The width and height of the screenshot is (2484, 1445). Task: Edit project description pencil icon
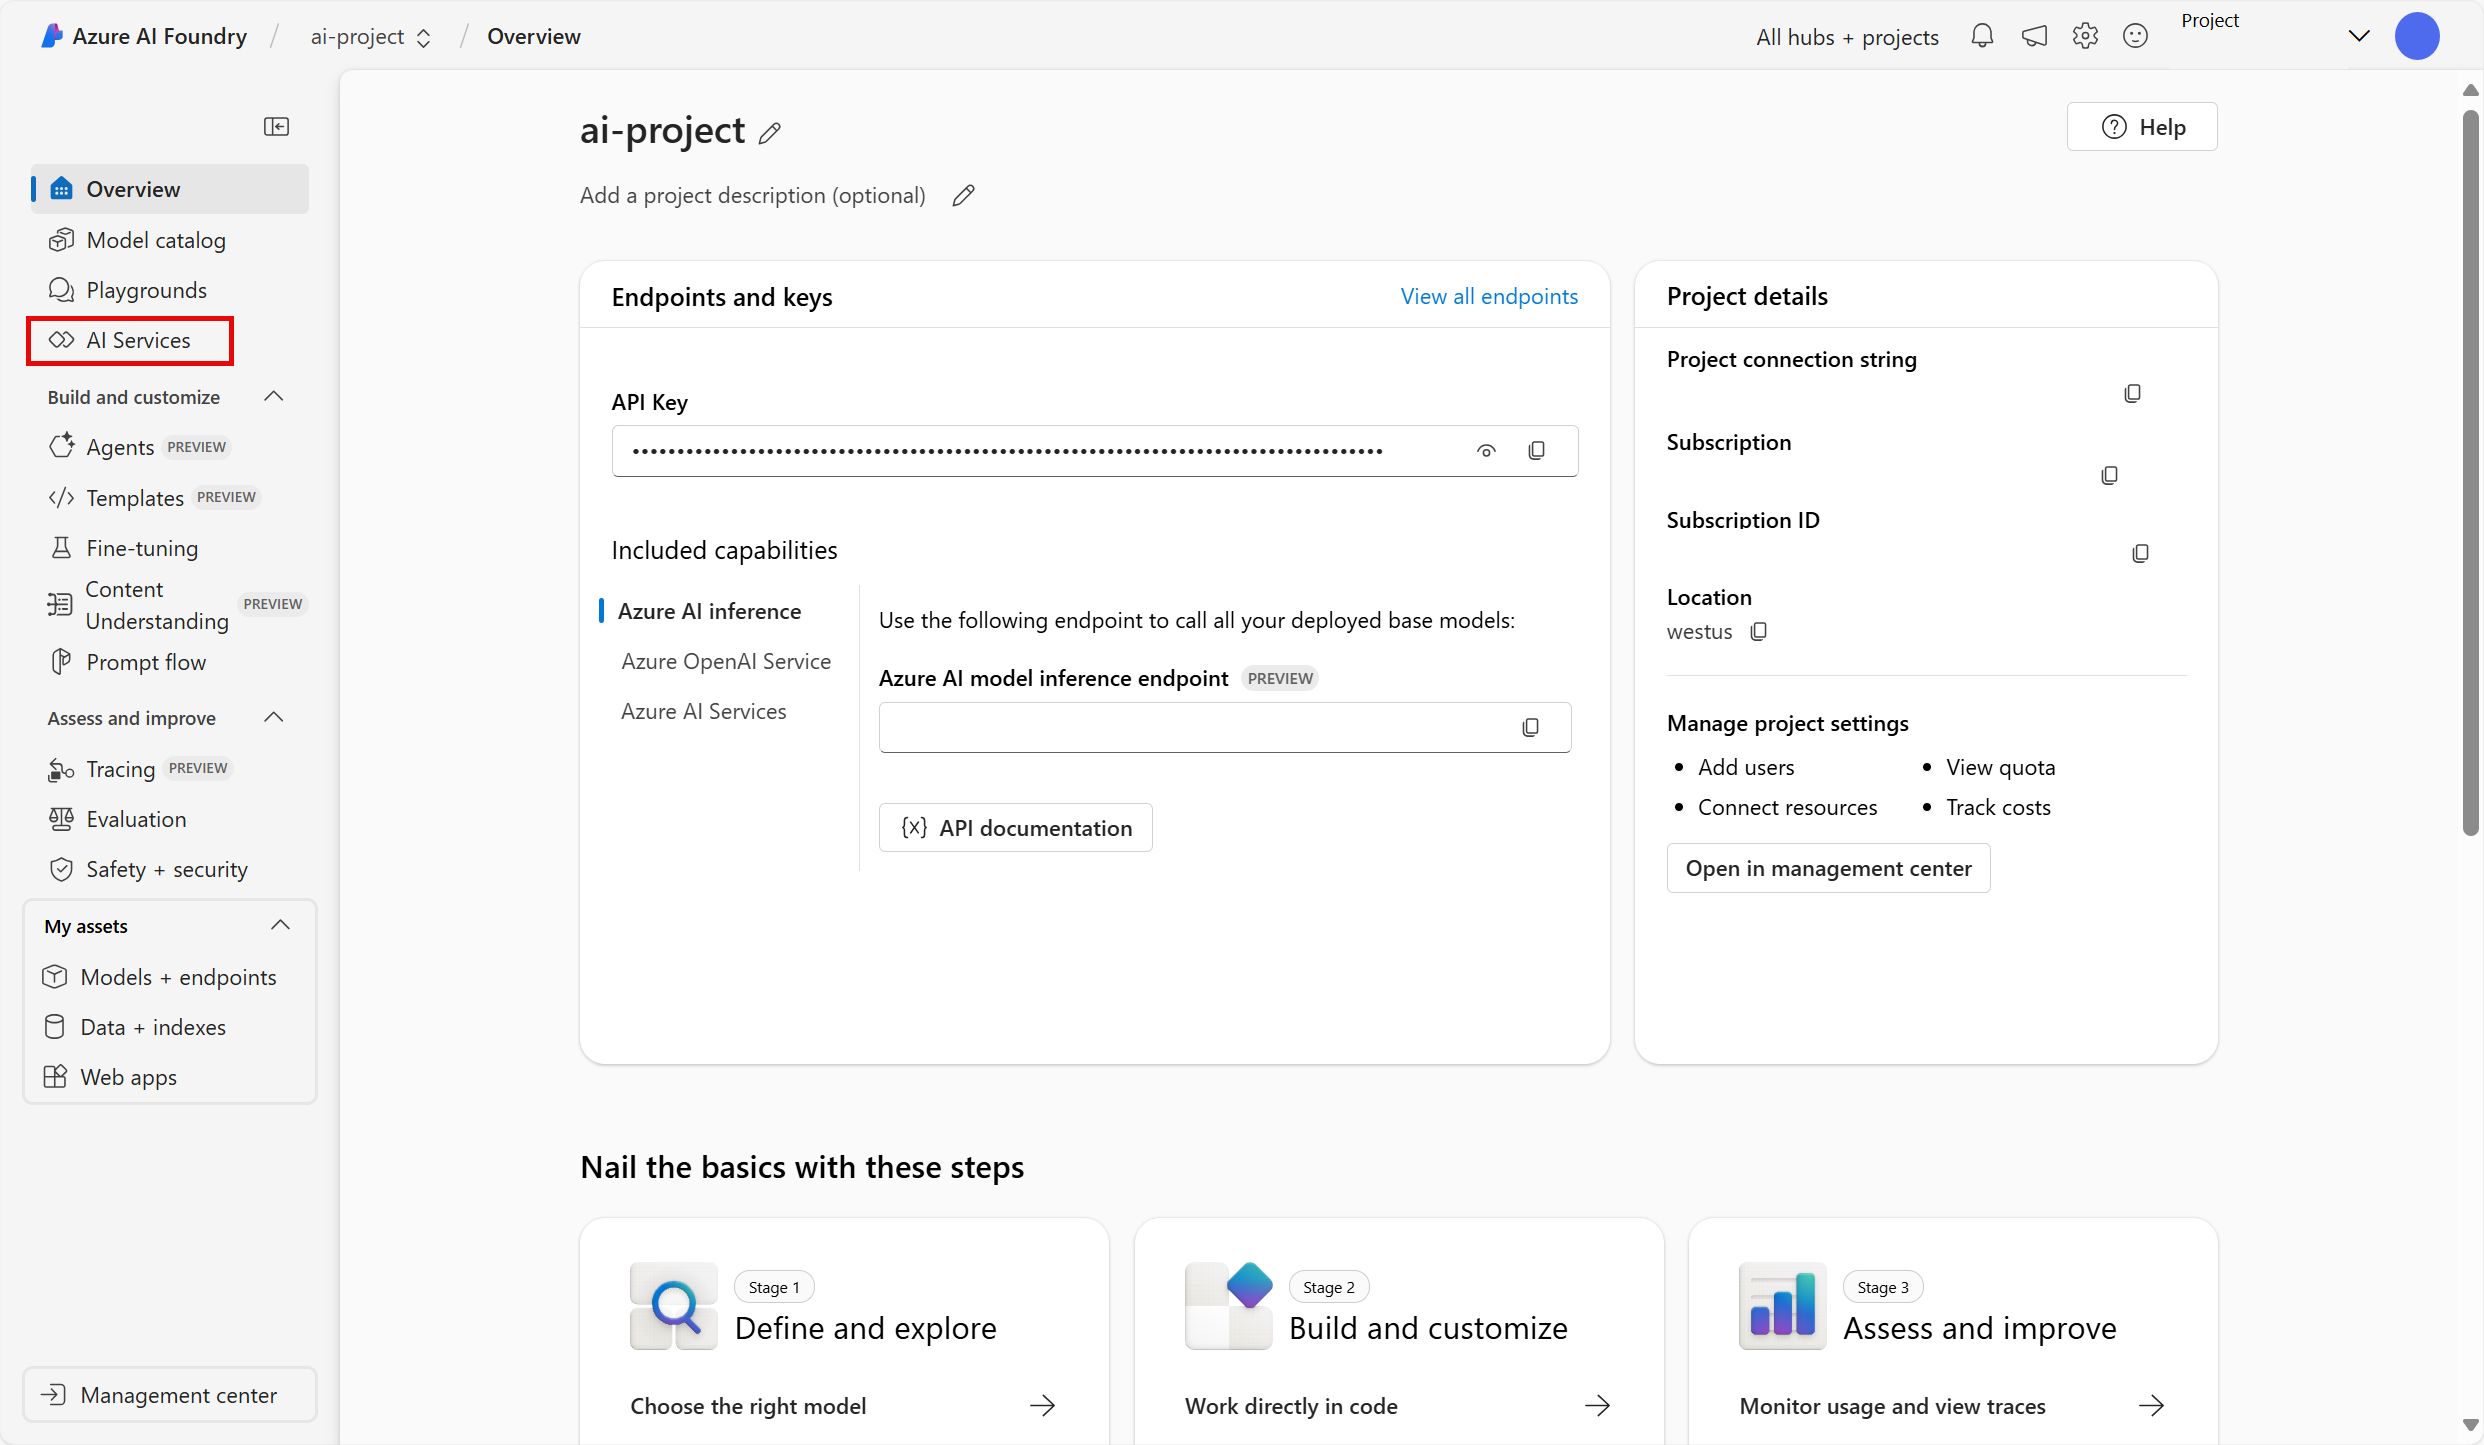pyautogui.click(x=963, y=196)
